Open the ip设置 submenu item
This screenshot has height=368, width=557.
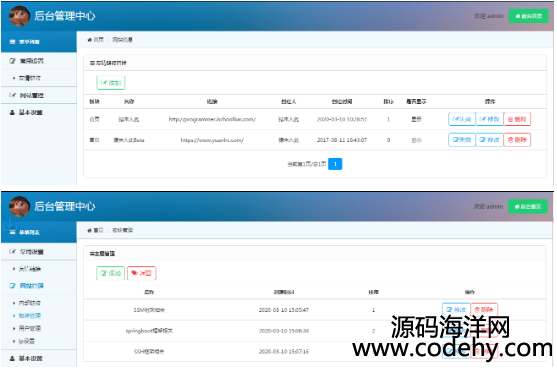tap(27, 341)
